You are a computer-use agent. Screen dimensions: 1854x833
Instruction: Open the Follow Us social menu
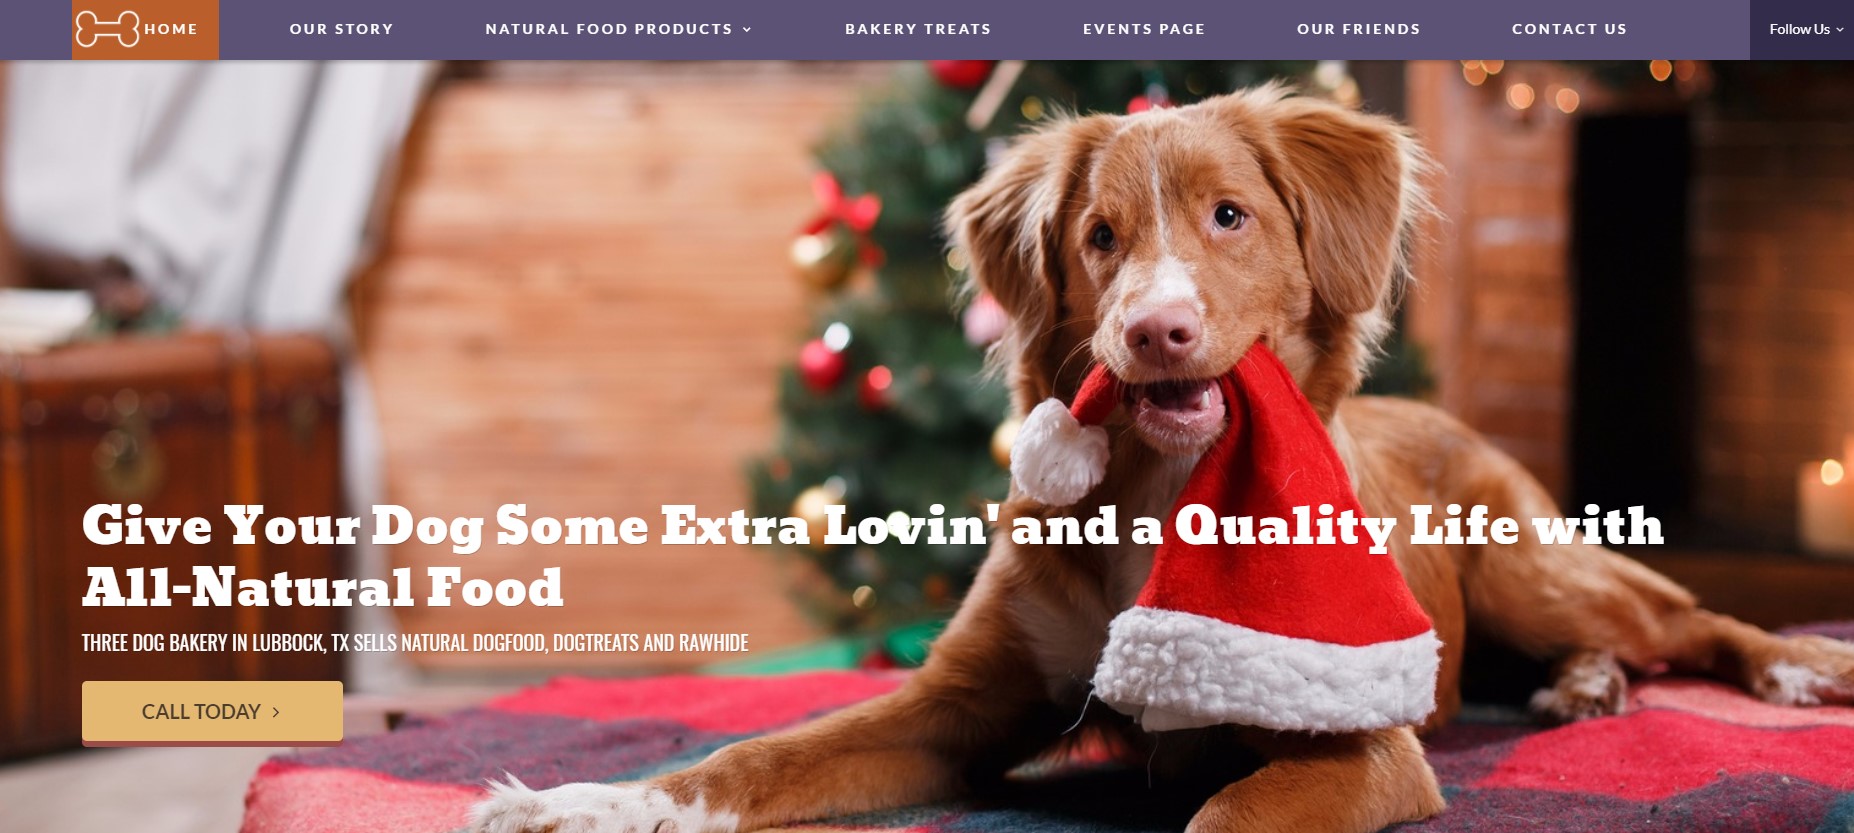click(x=1801, y=29)
